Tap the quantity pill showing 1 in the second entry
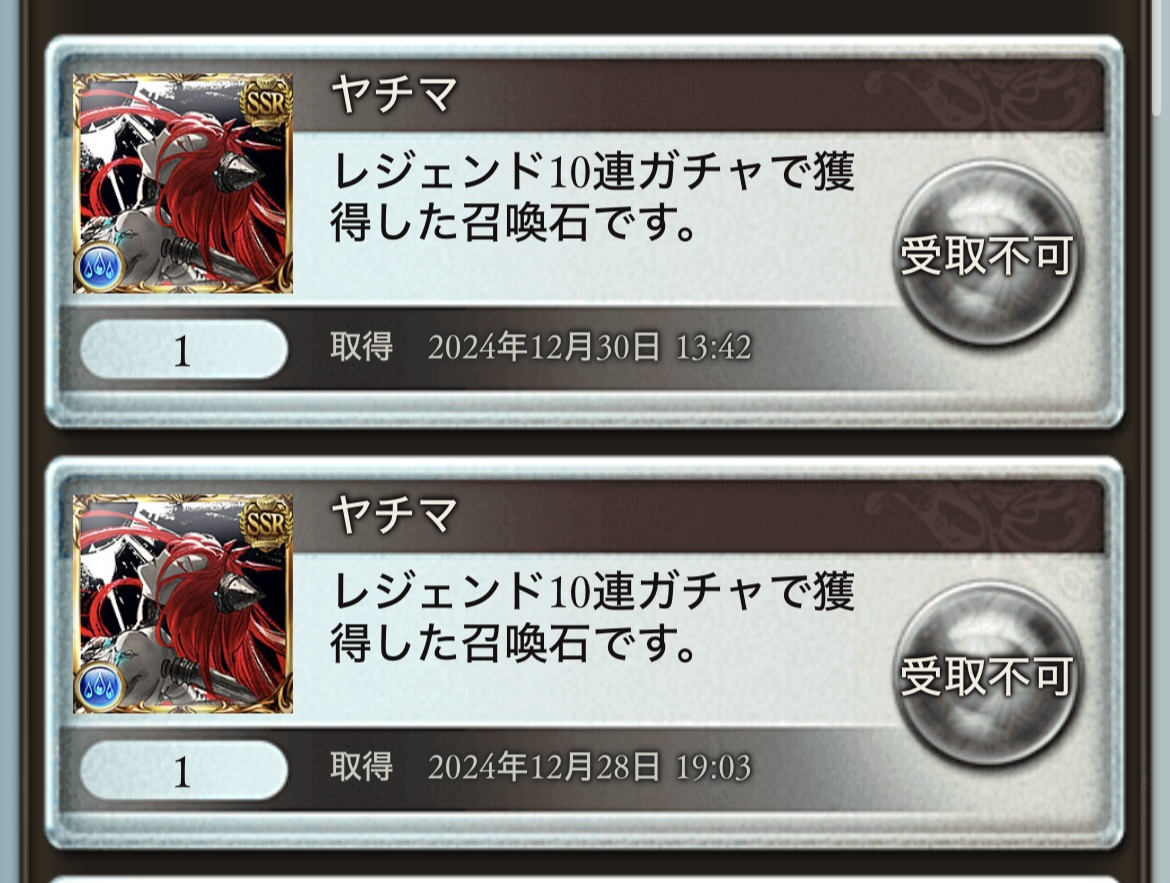 coord(184,770)
